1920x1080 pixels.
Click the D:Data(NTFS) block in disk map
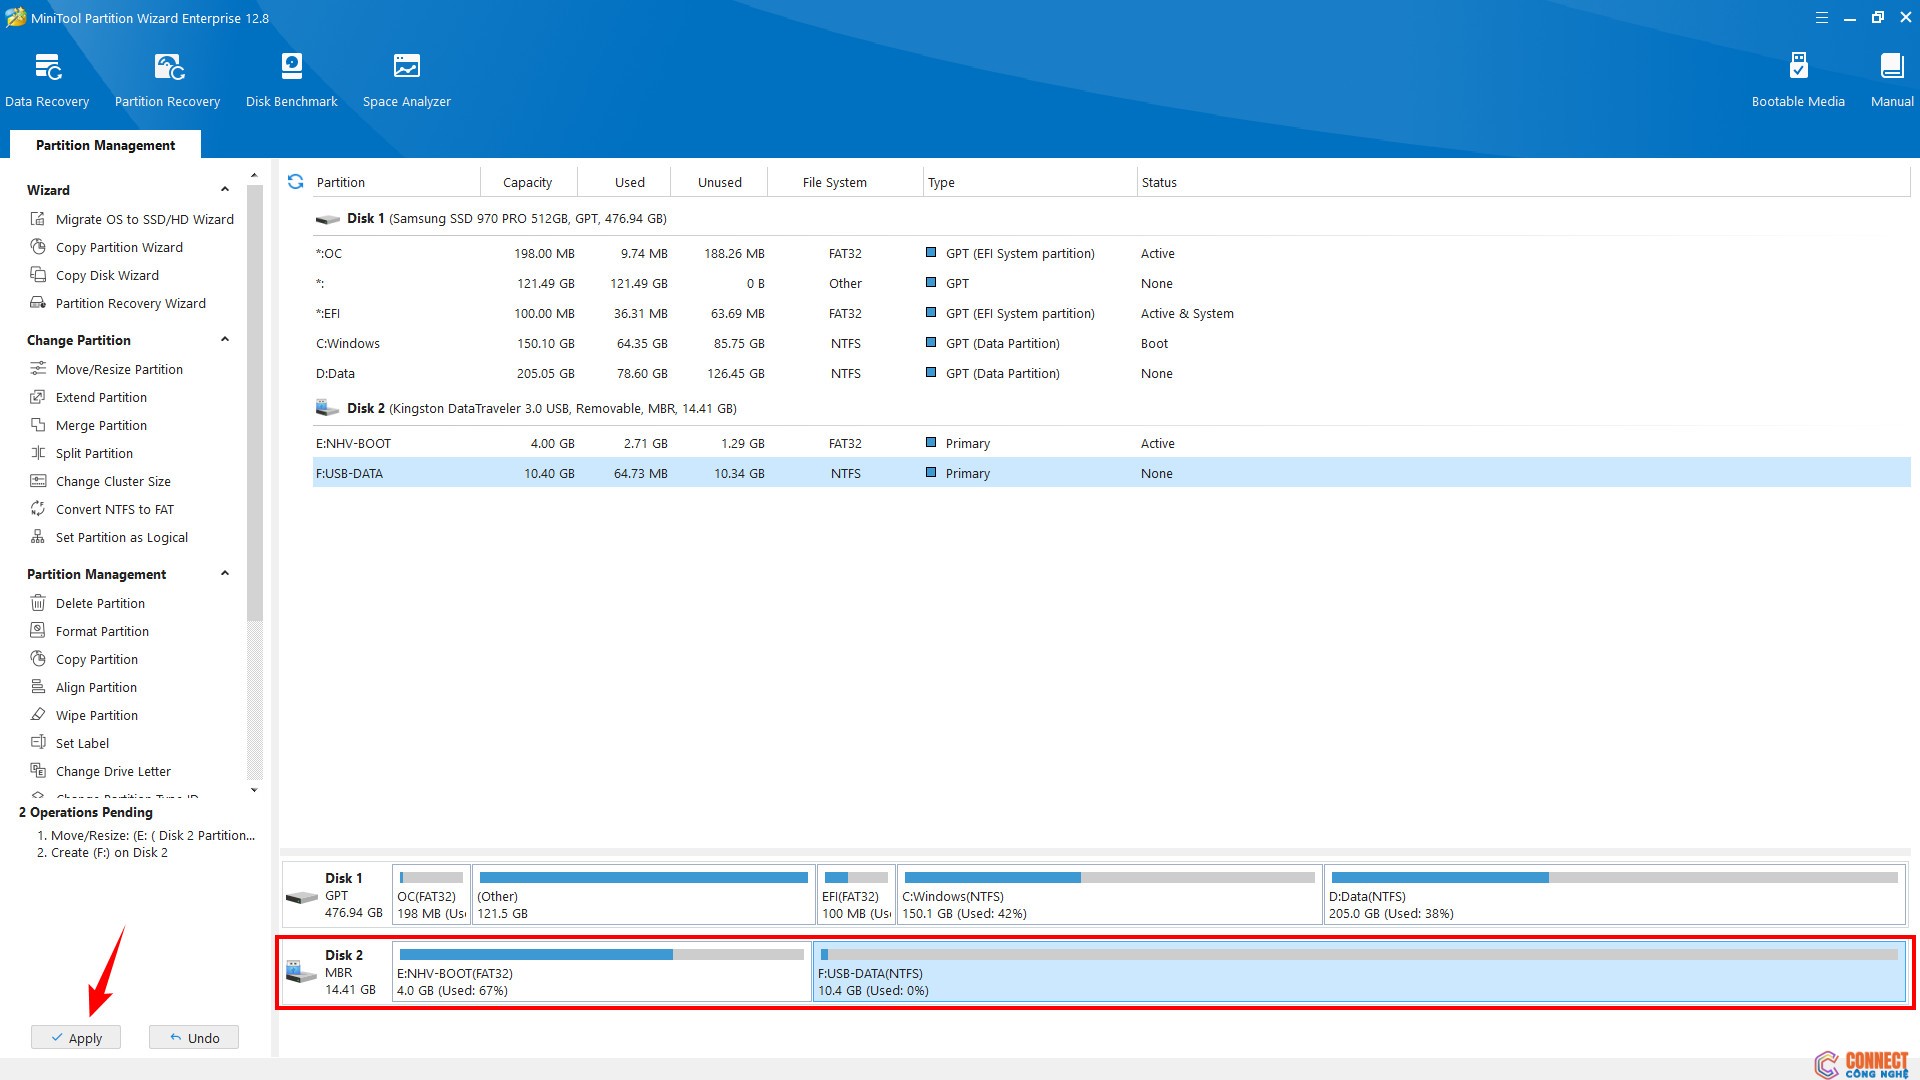(x=1614, y=895)
